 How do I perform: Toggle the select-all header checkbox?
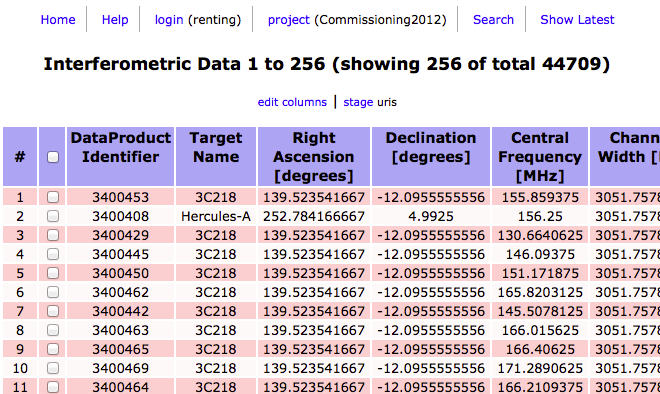53,157
